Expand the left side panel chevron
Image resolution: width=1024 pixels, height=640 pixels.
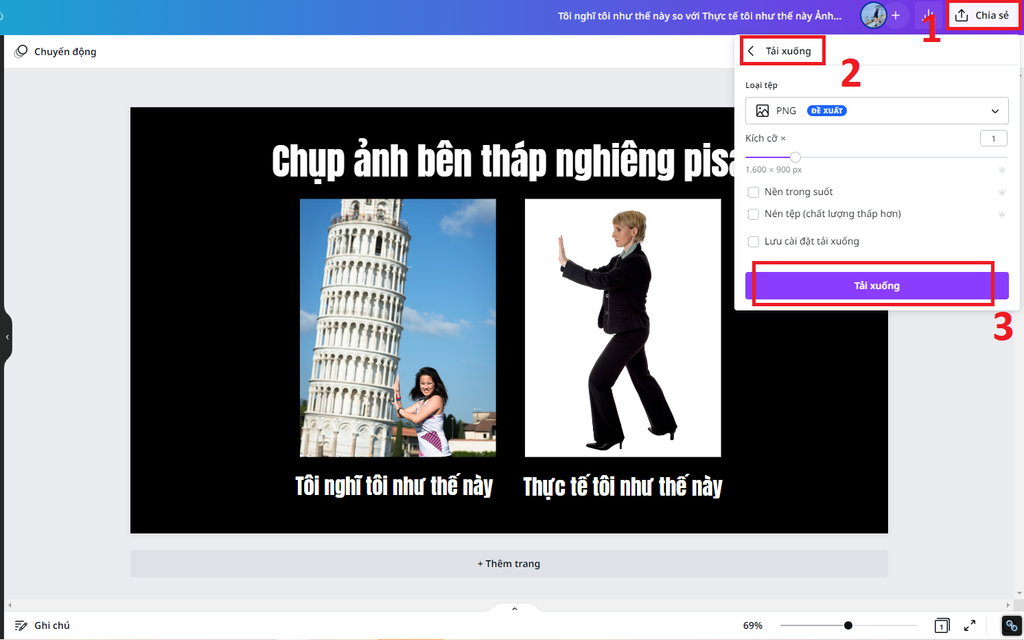pyautogui.click(x=6, y=337)
